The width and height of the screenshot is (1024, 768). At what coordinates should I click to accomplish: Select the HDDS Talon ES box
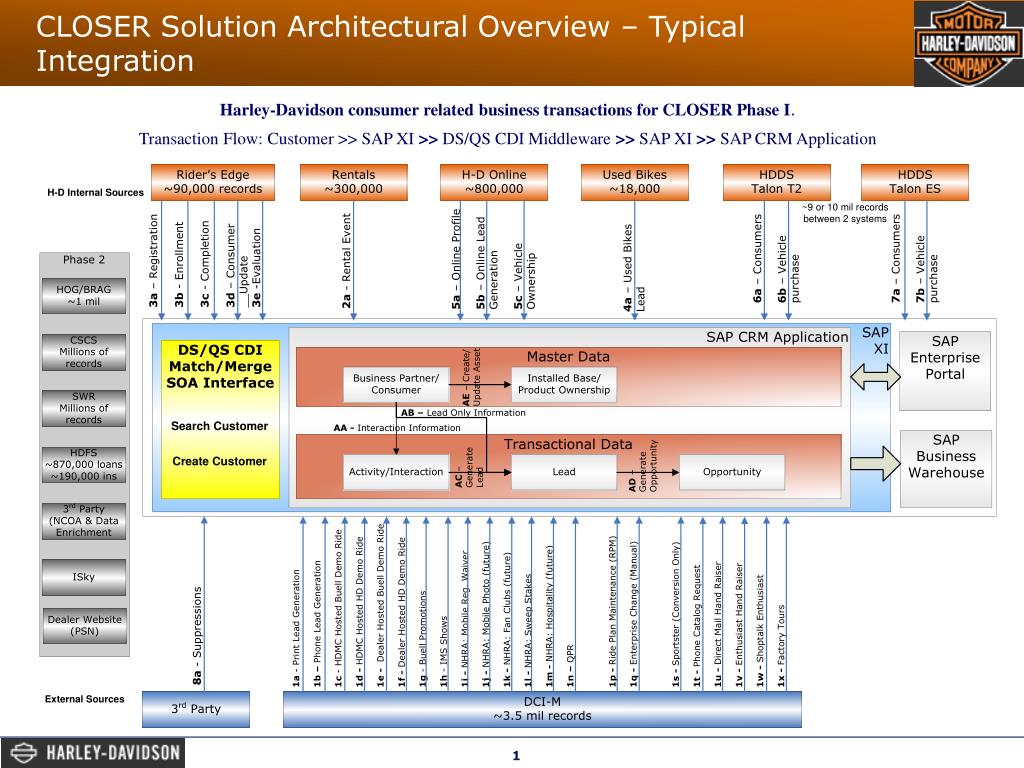click(915, 182)
